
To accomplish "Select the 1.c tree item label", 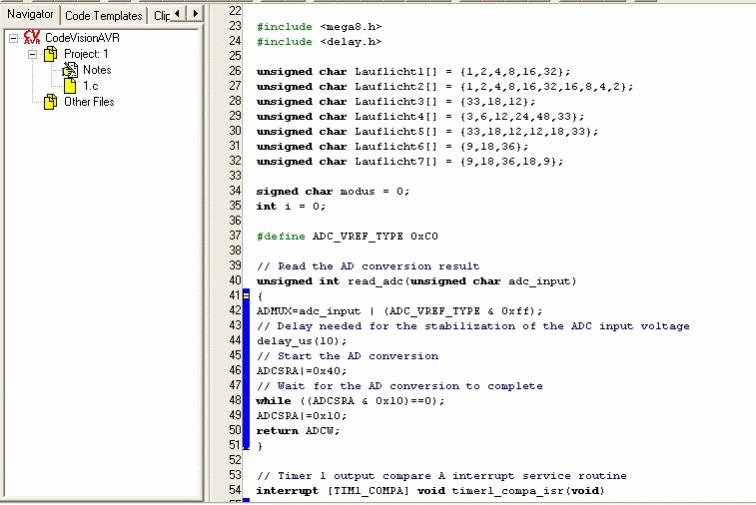I will click(x=91, y=86).
